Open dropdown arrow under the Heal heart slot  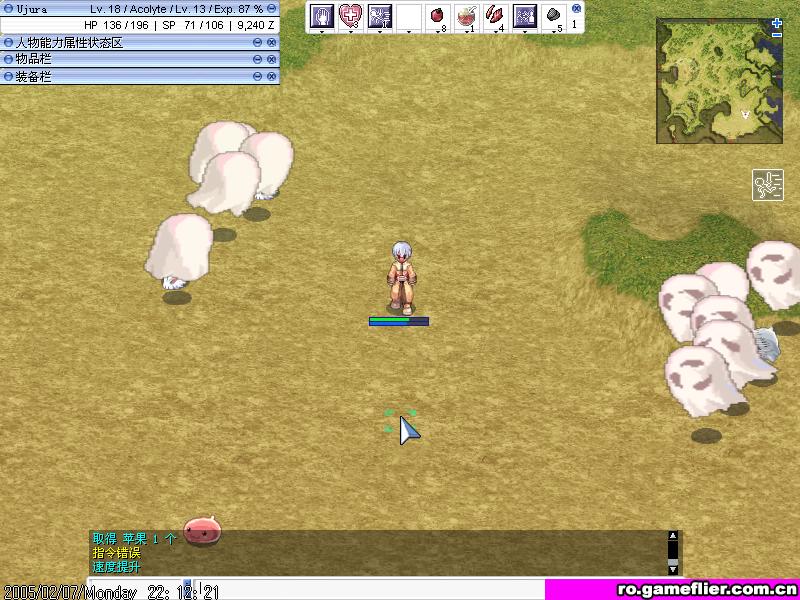tap(351, 32)
